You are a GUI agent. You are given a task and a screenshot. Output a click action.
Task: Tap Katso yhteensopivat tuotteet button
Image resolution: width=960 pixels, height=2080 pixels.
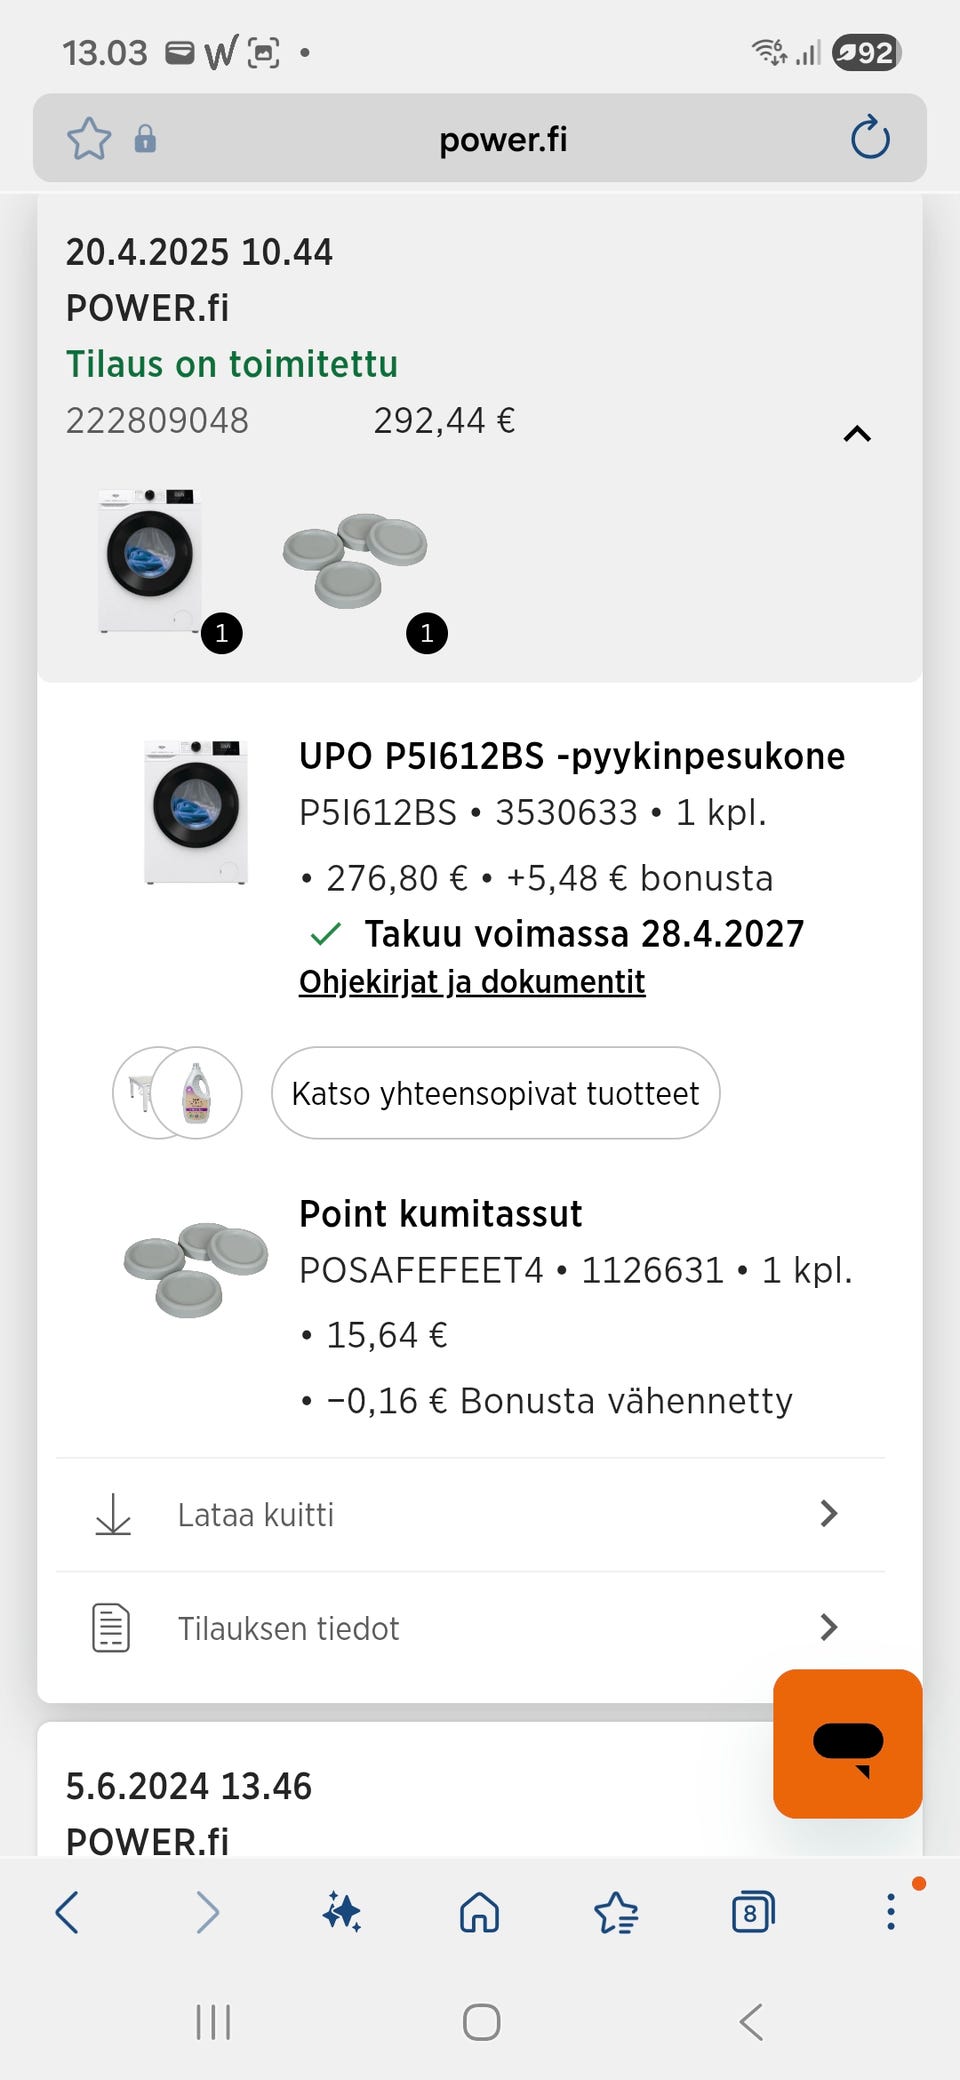(x=495, y=1093)
